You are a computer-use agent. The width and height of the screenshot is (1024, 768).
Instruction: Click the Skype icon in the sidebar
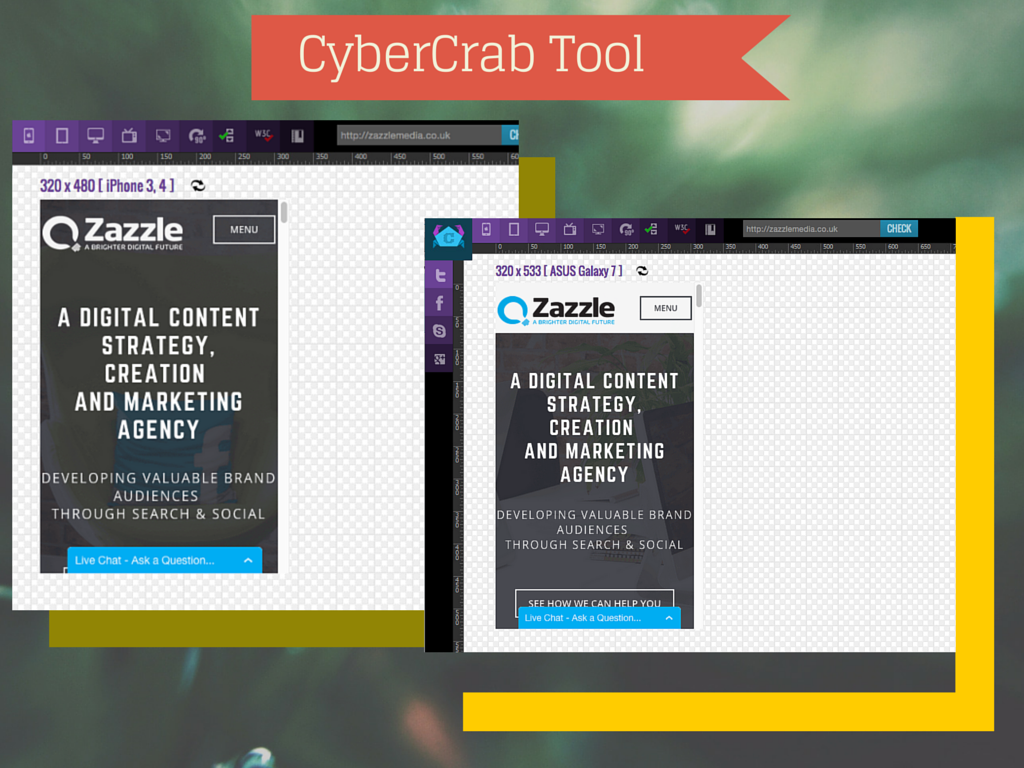point(440,331)
